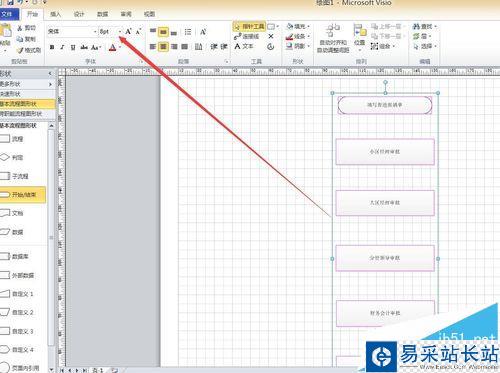Screen dimensions: 500x373
Task: Switch to the 设计 (Design) ribbon tab
Action: pos(79,14)
